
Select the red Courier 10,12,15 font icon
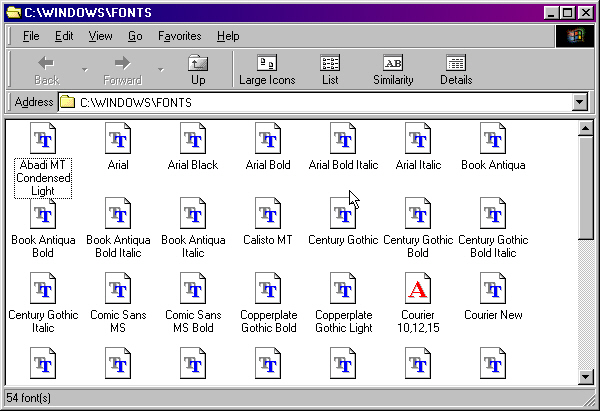coord(418,288)
